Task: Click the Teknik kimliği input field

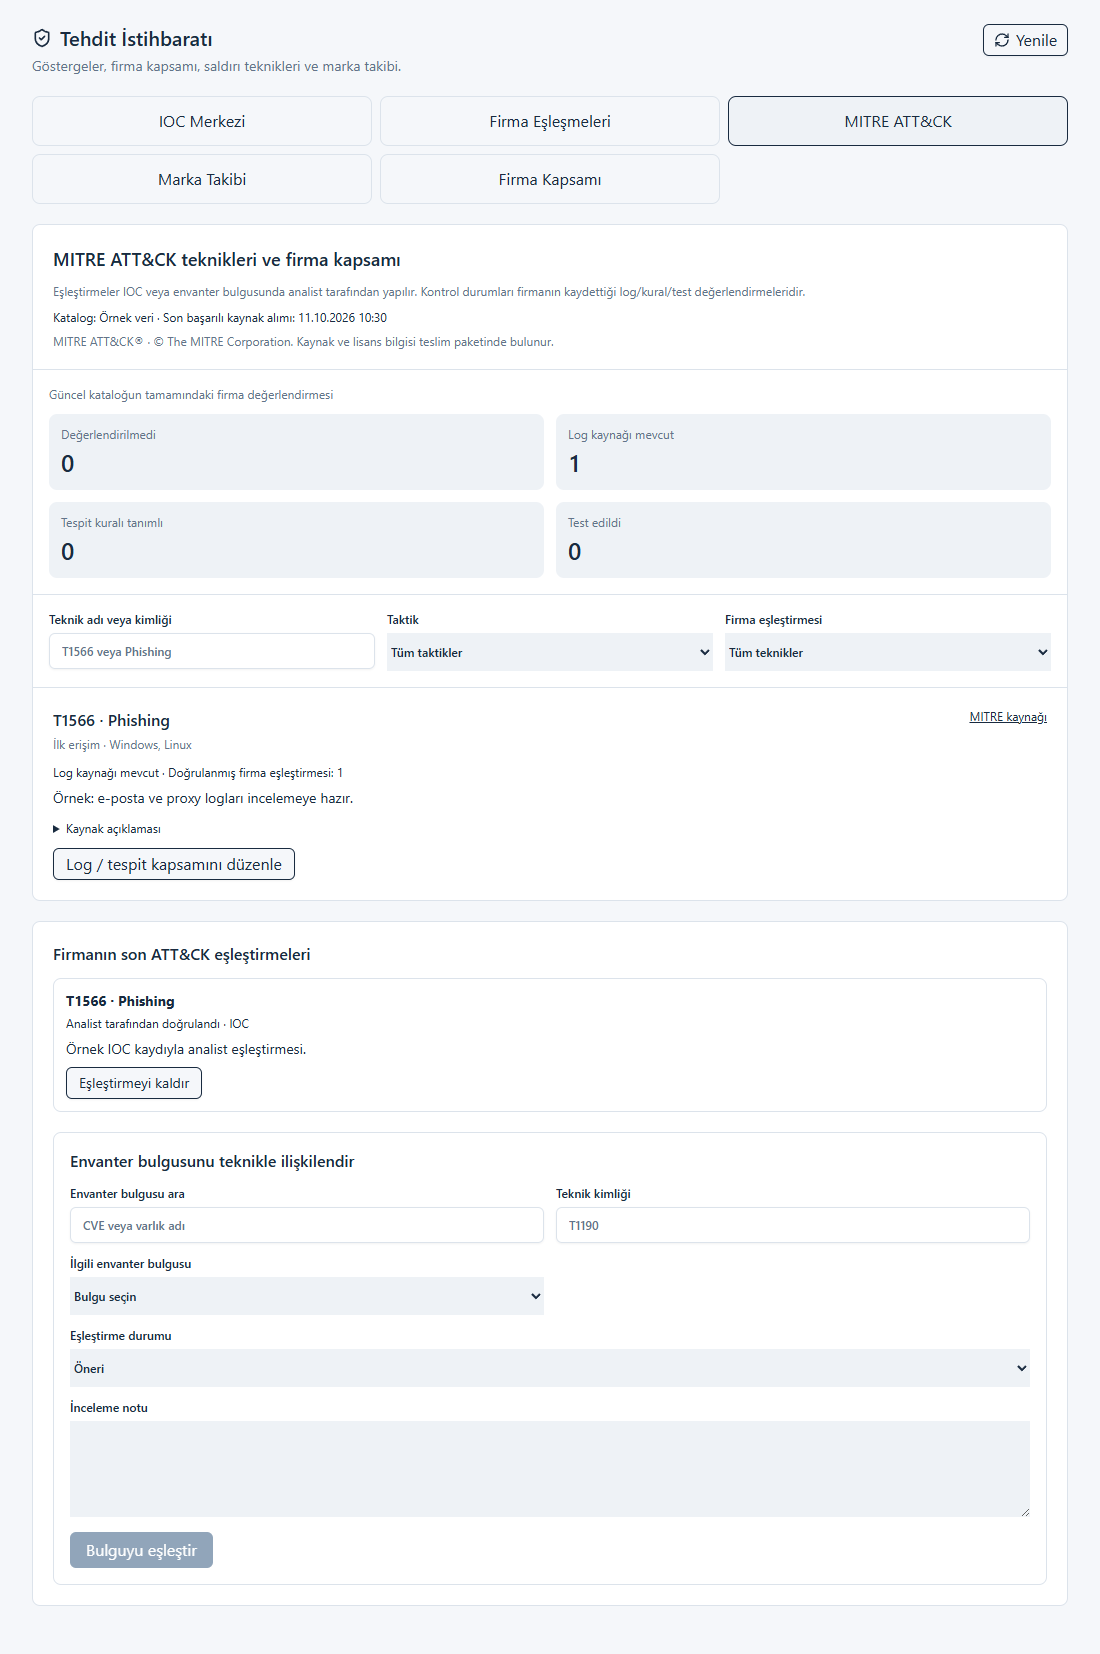Action: click(793, 1225)
